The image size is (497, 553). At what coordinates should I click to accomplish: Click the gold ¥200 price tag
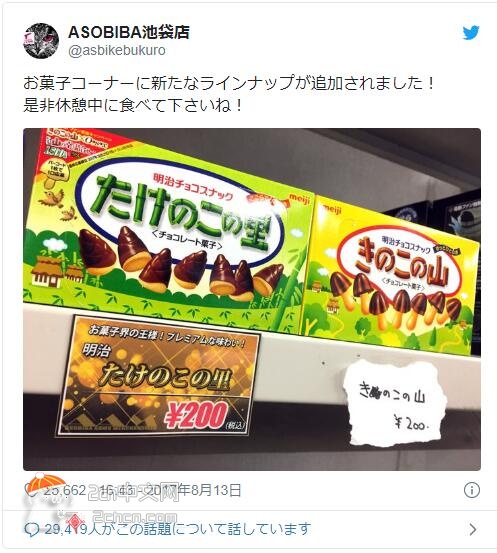[x=158, y=376]
